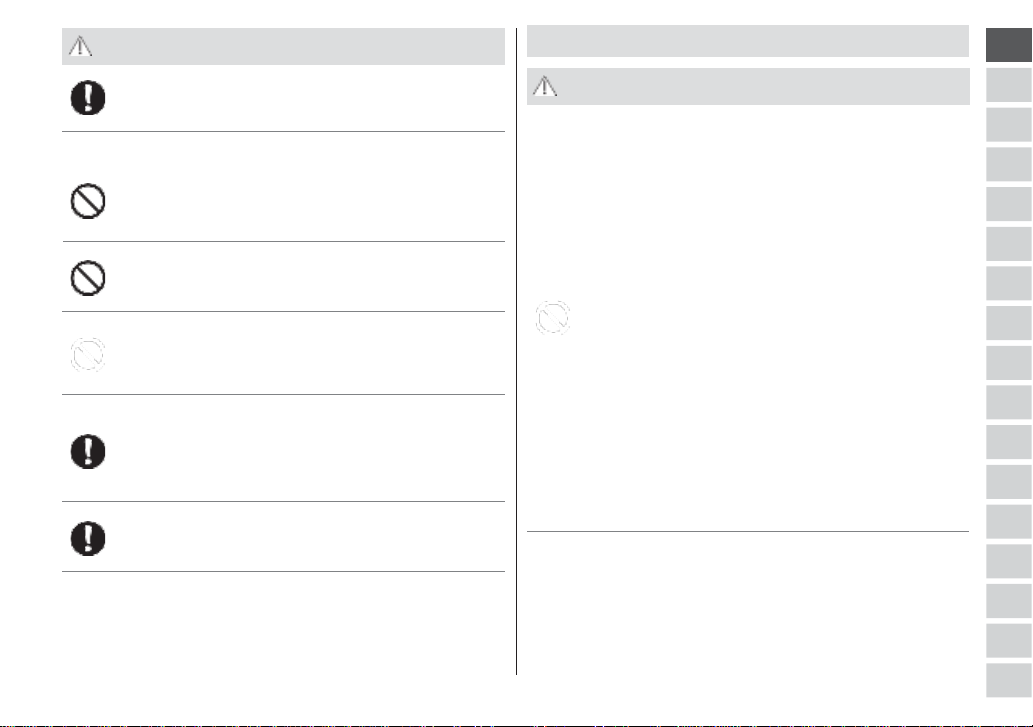This screenshot has height=727, width=1033.
Task: Click the lower solid prohibition circle icon
Action: pyautogui.click(x=88, y=278)
